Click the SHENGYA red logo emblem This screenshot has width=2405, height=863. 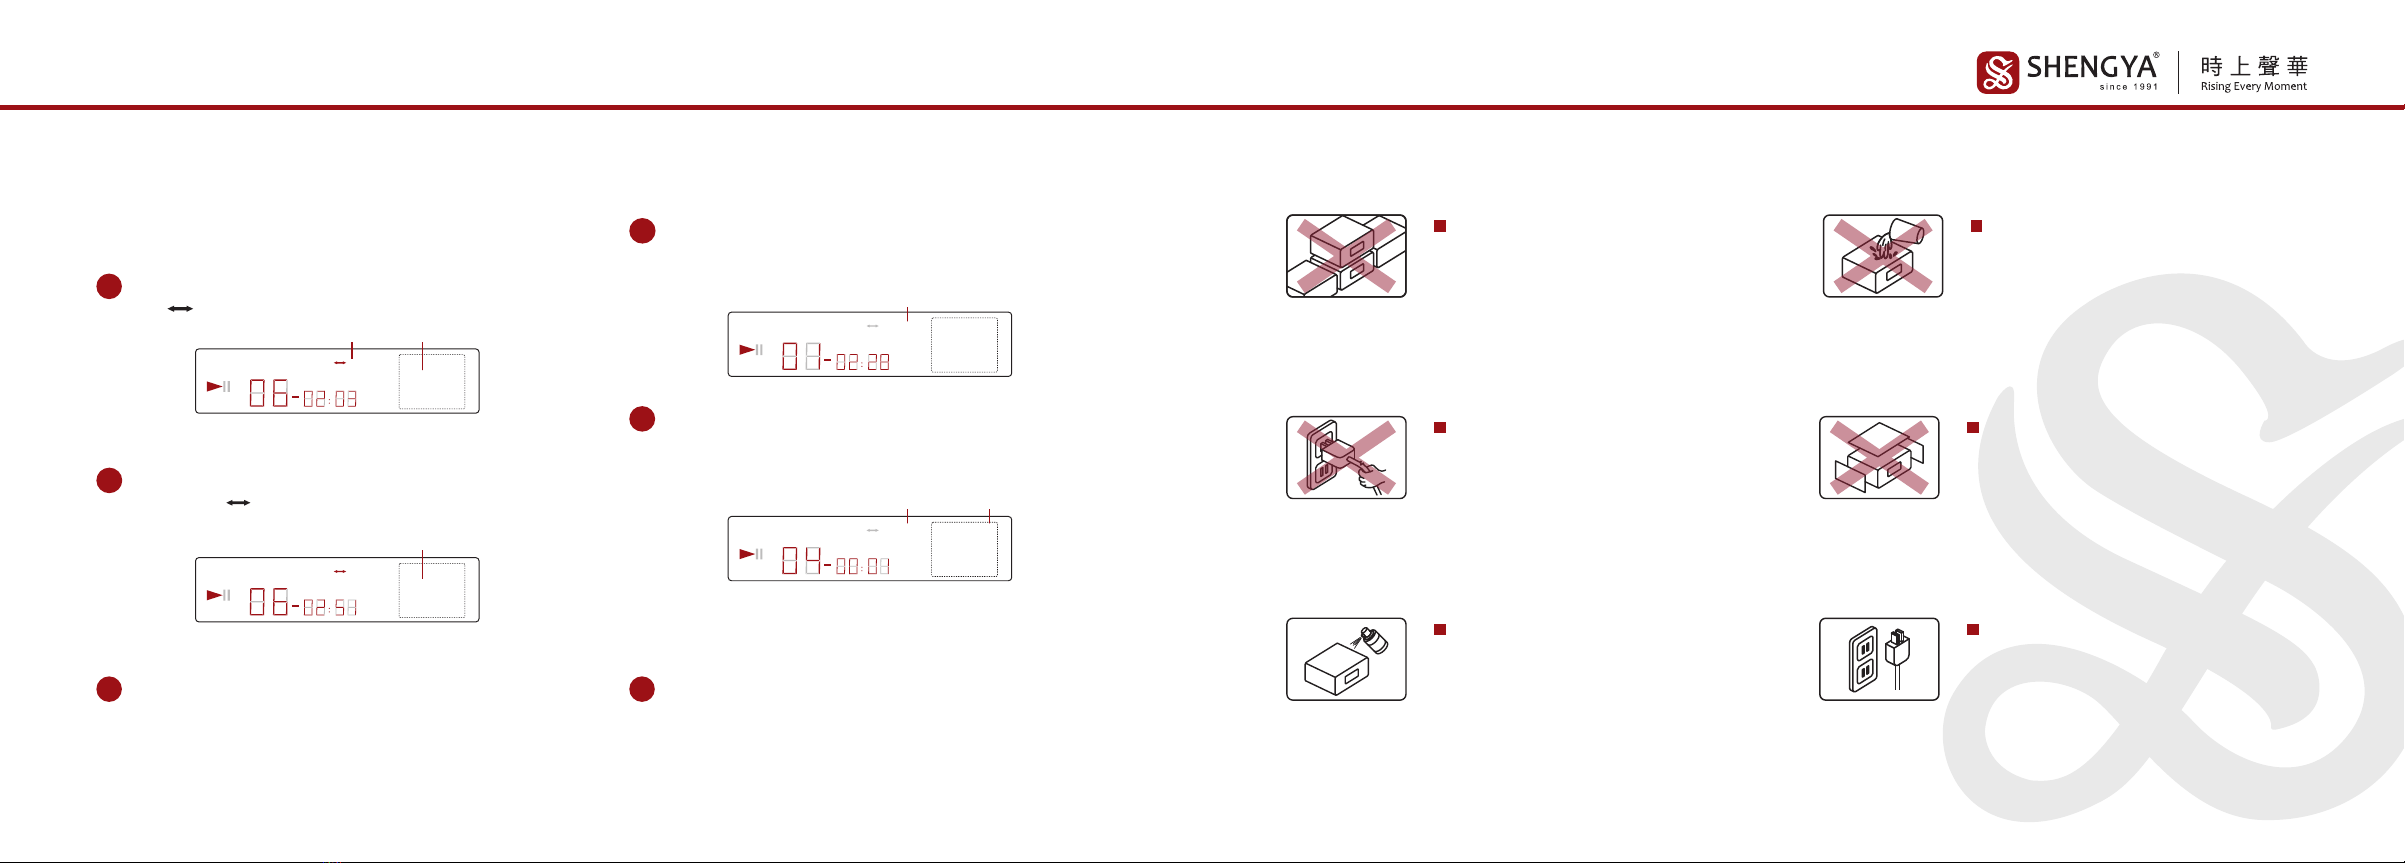coord(1997,72)
